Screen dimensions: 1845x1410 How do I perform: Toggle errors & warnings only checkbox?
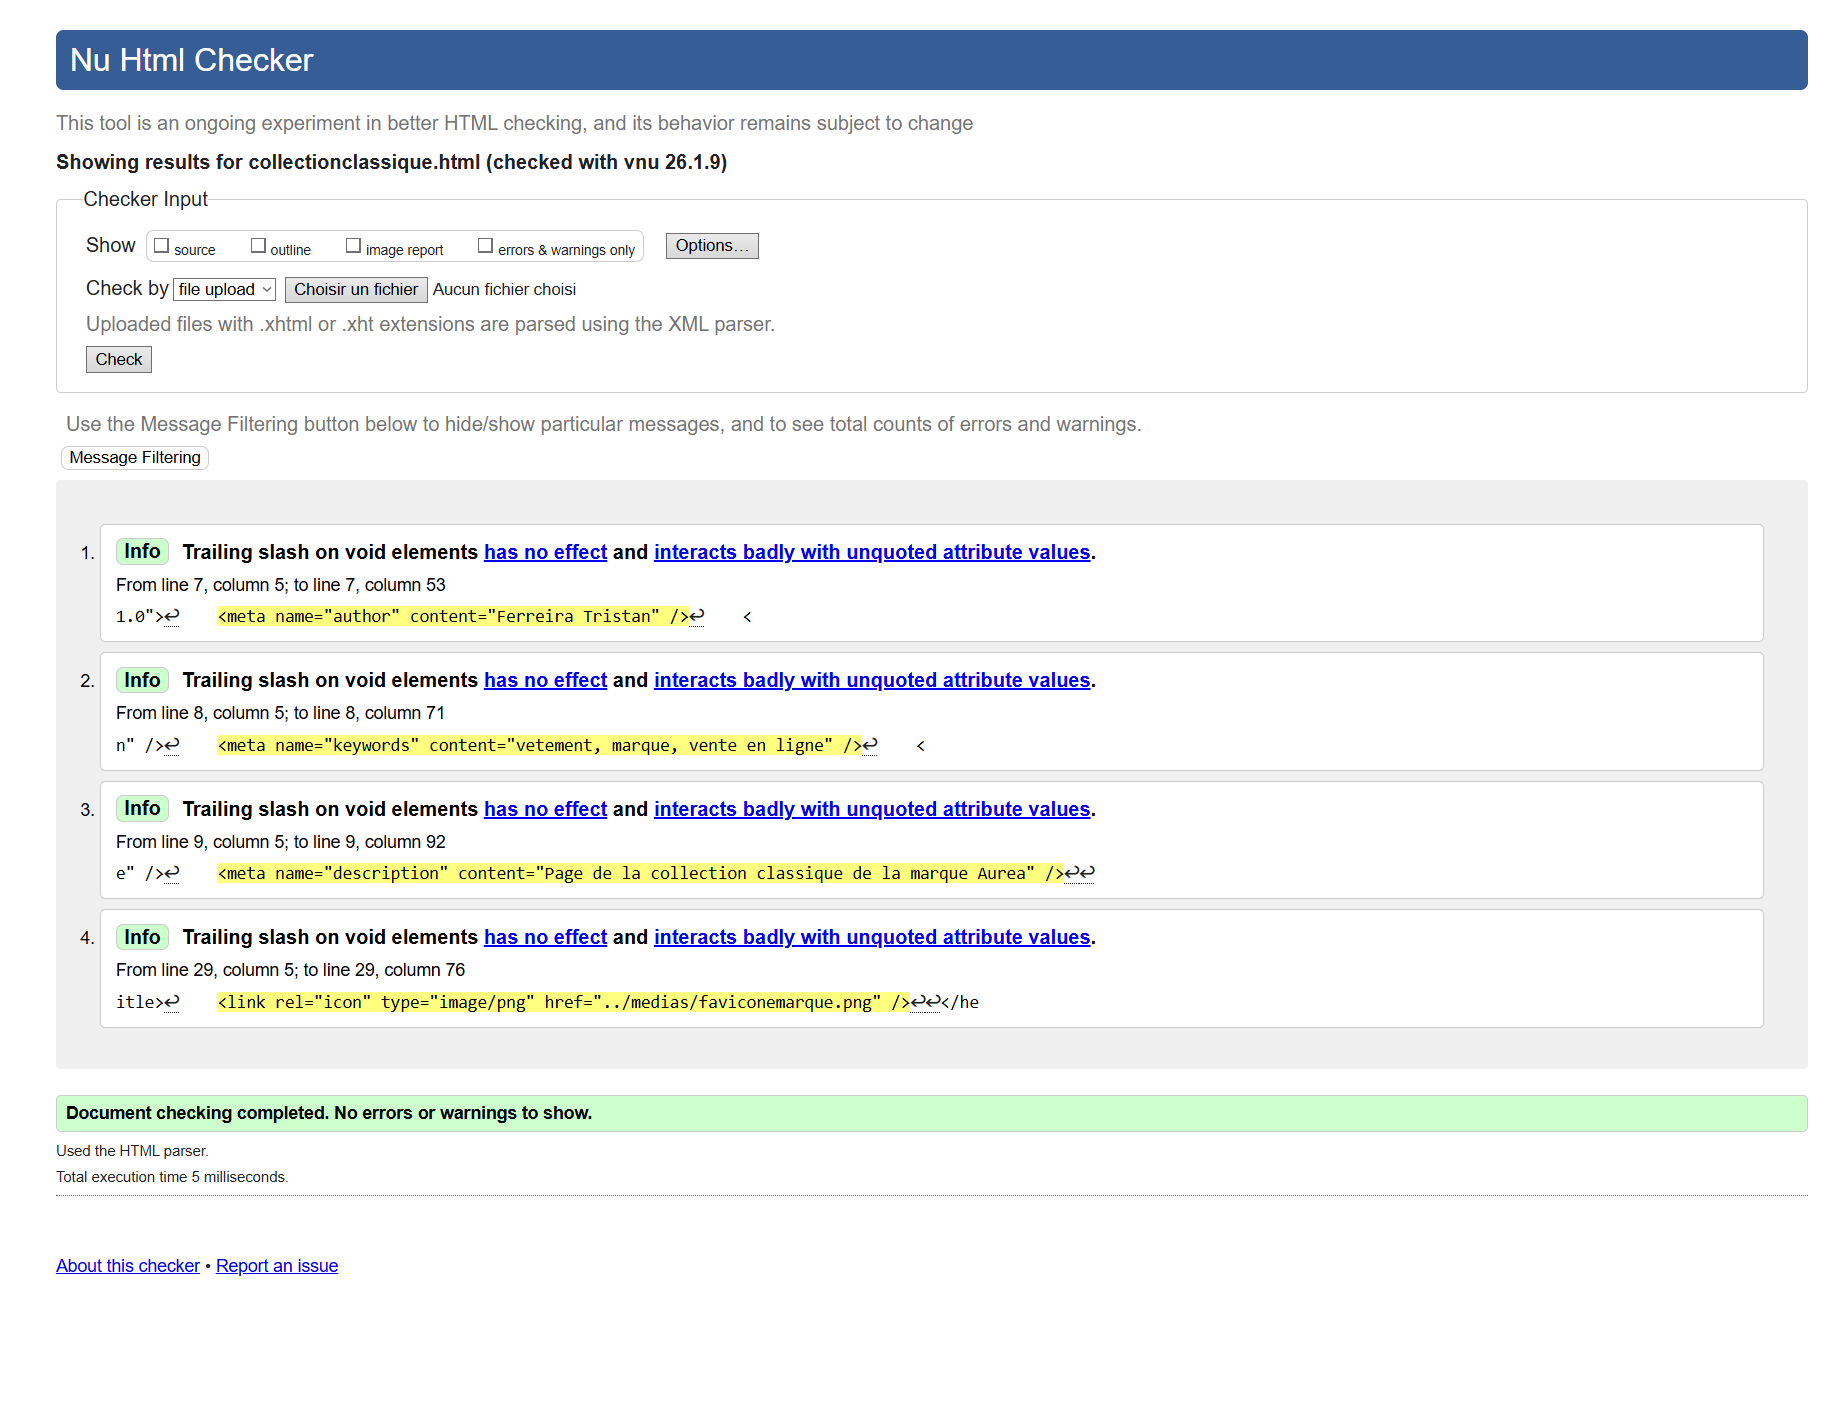(485, 246)
